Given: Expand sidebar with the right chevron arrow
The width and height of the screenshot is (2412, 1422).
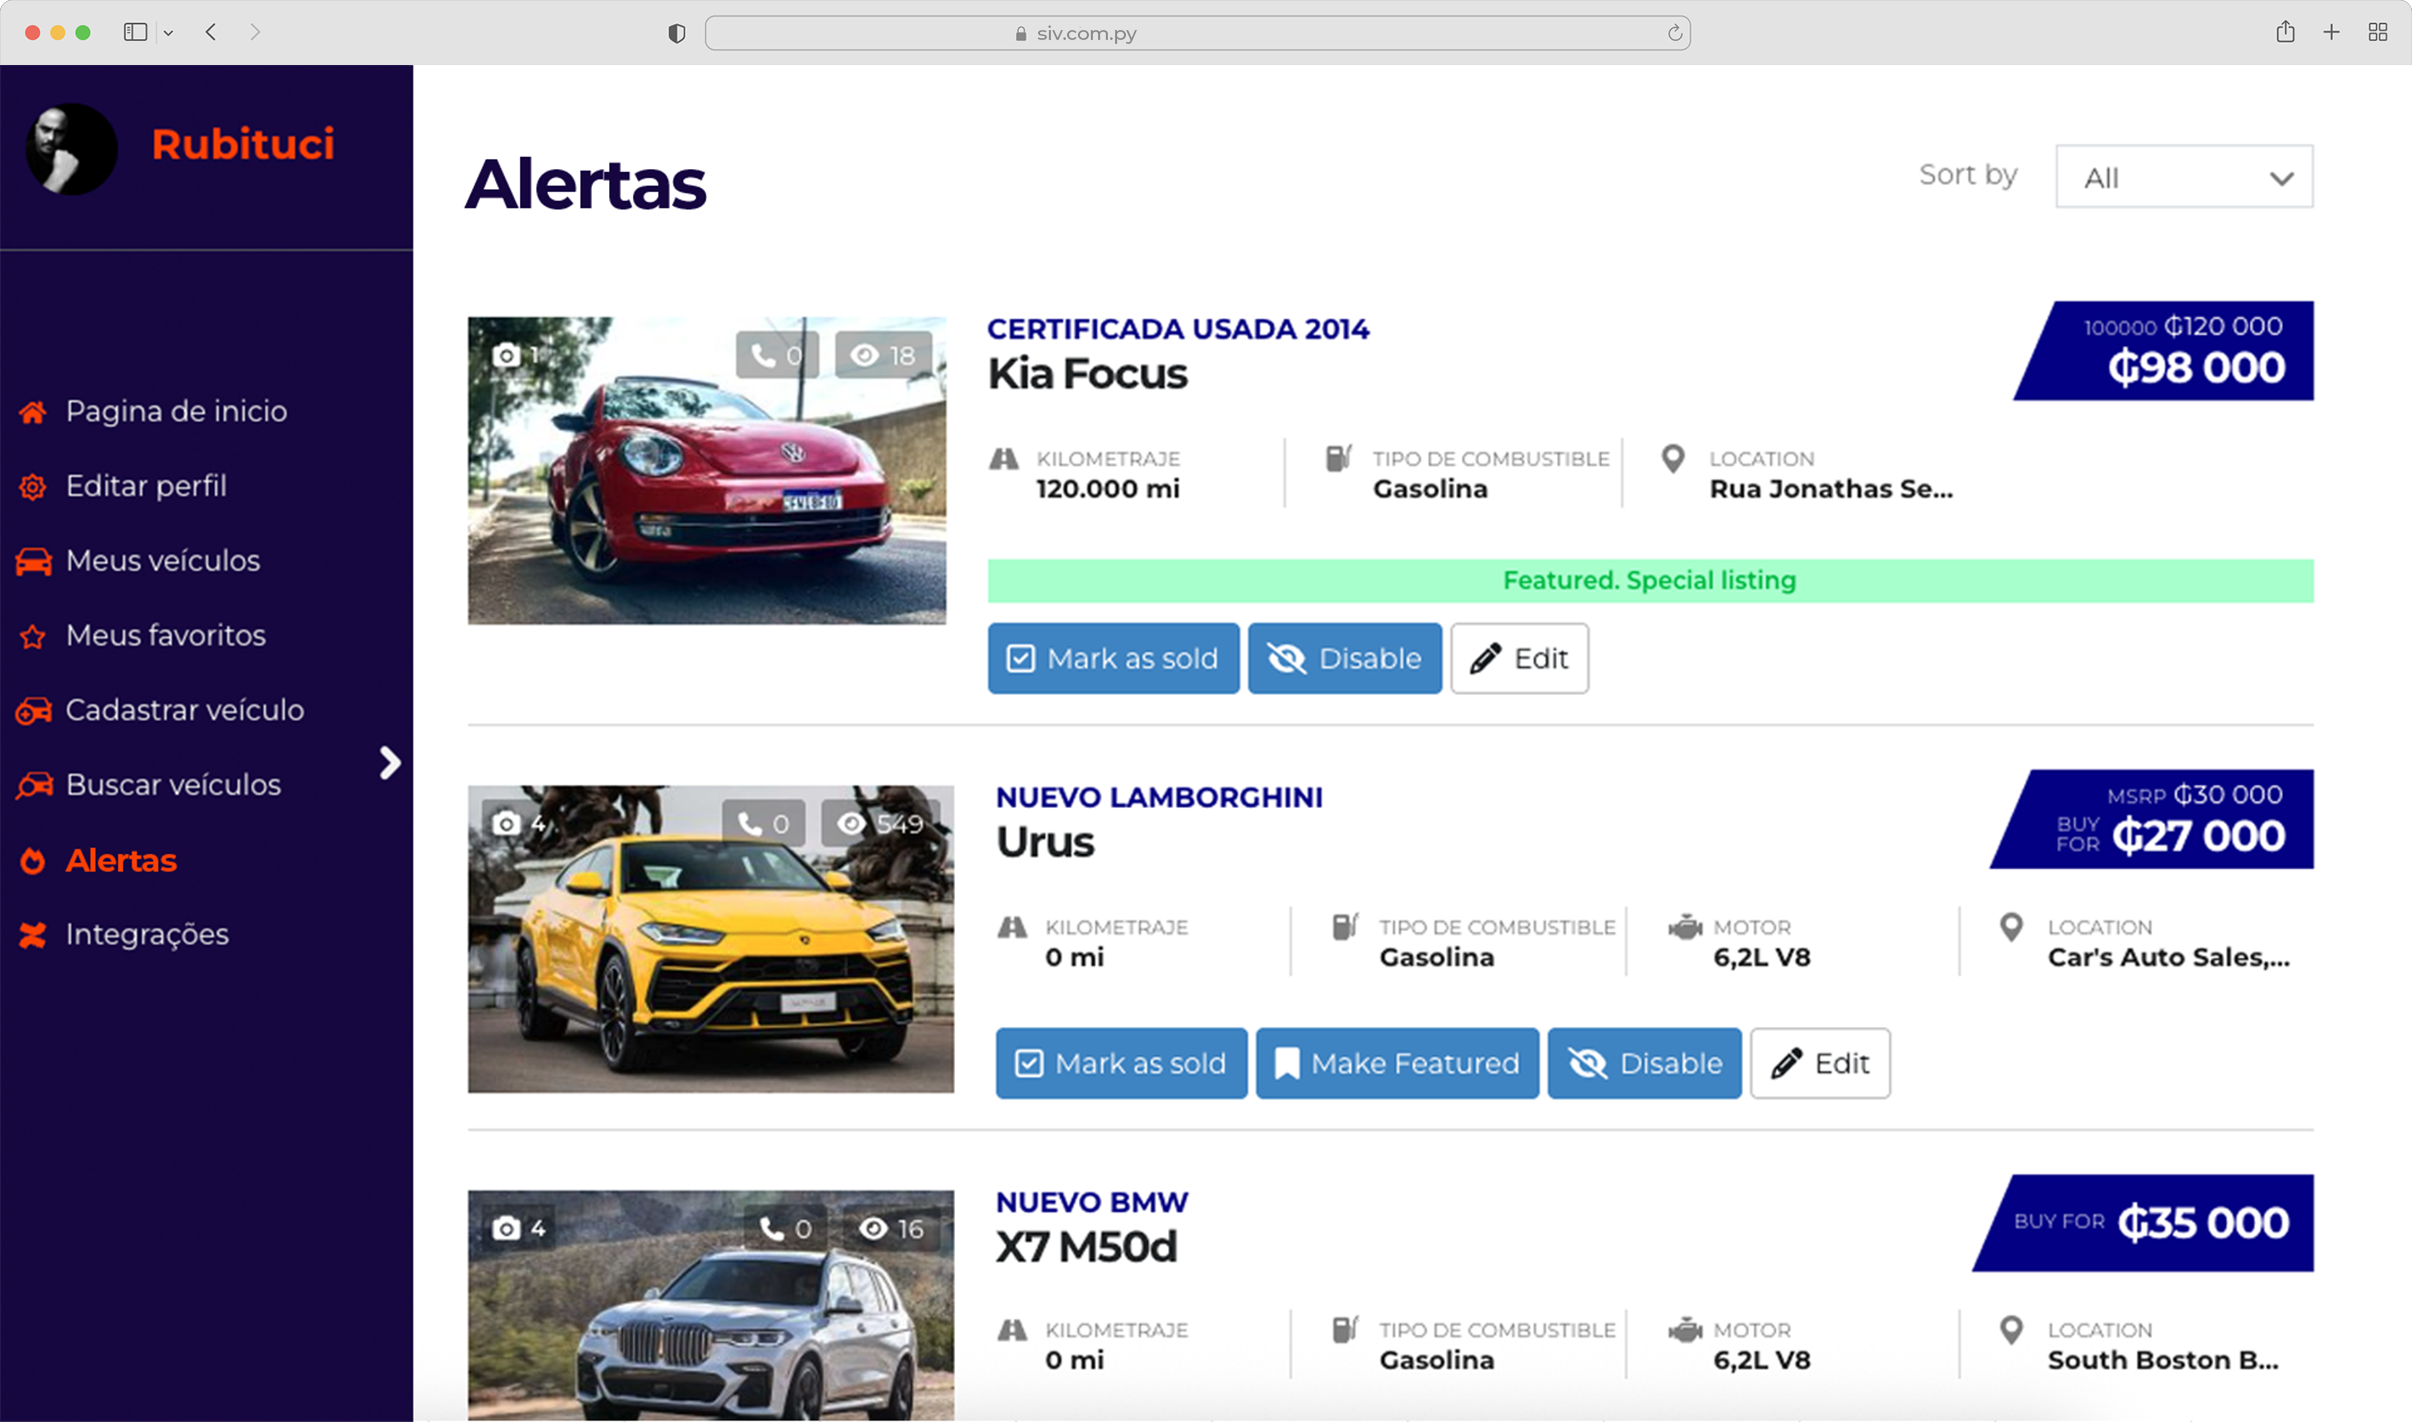Looking at the screenshot, I should click(390, 763).
